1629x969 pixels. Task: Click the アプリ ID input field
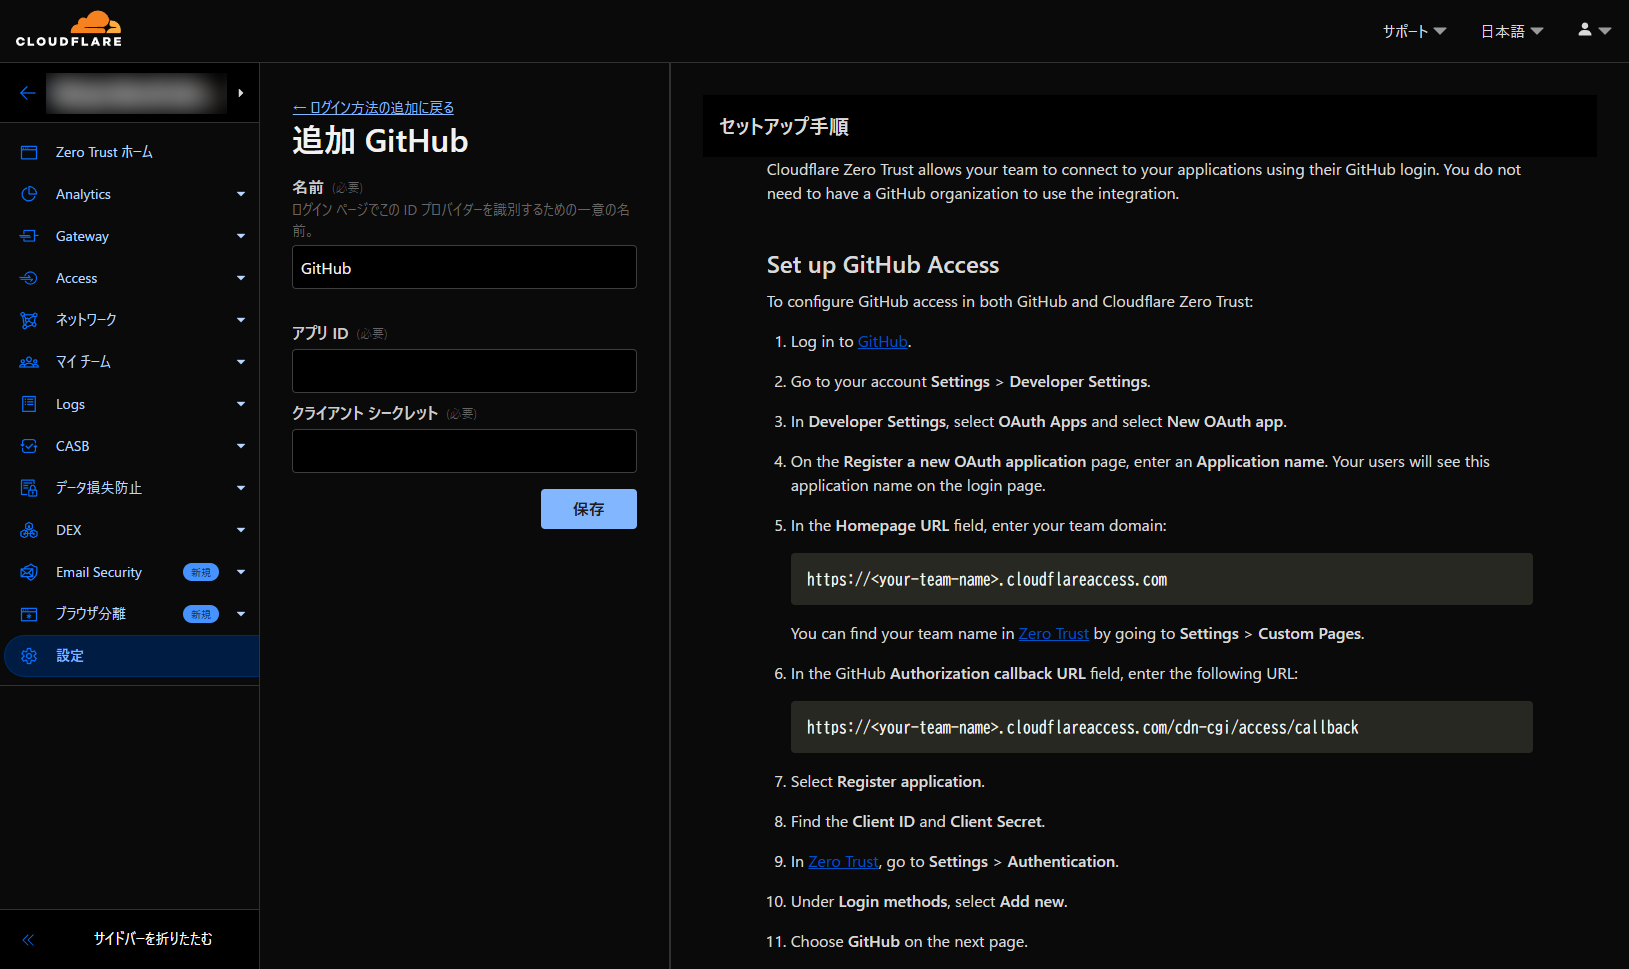(x=464, y=371)
